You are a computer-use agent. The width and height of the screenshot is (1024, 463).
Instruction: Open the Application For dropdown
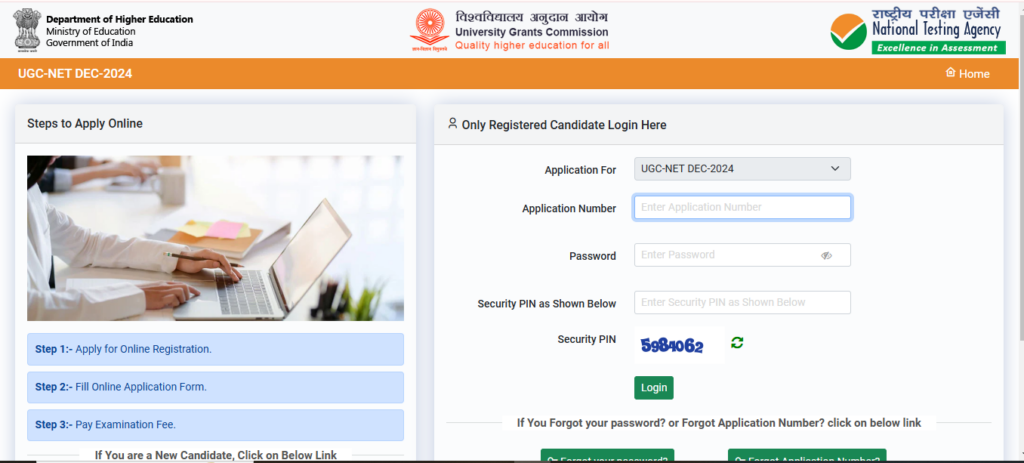click(x=742, y=168)
